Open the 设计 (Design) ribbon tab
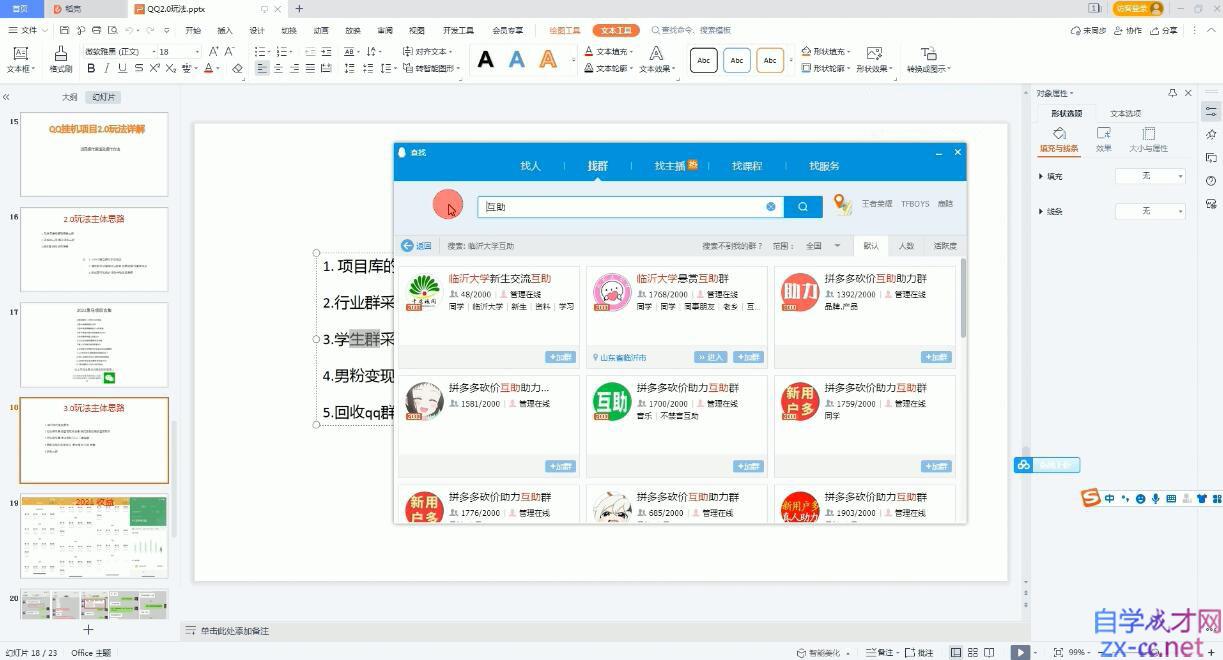Screen dimensions: 1223x660 coord(257,31)
